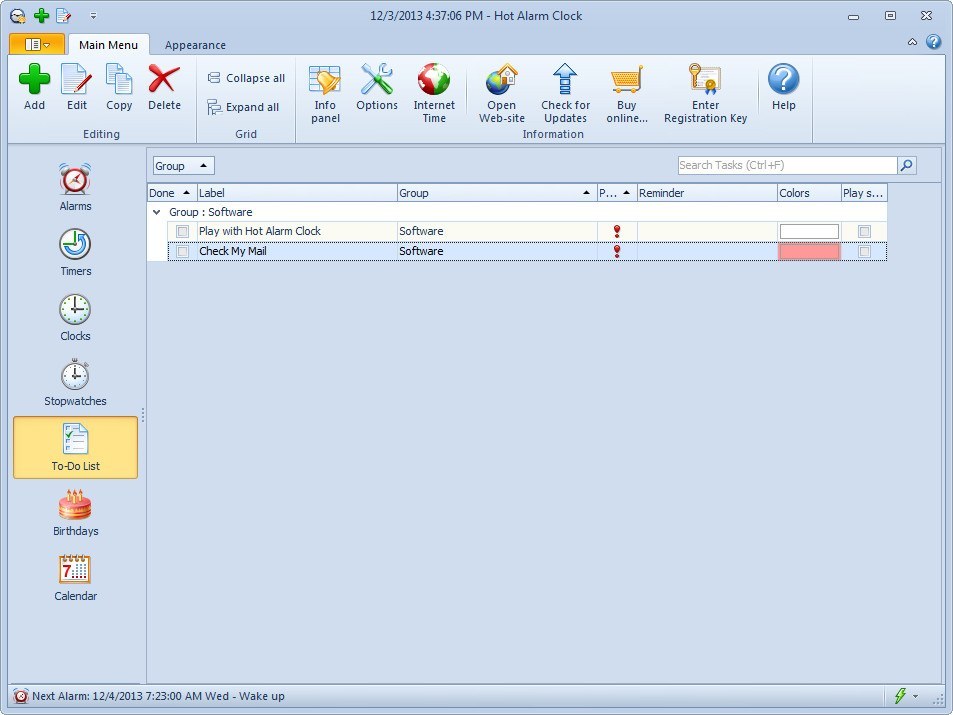Focus the Search Tasks input field
Viewport: 953px width, 715px height.
pos(786,166)
